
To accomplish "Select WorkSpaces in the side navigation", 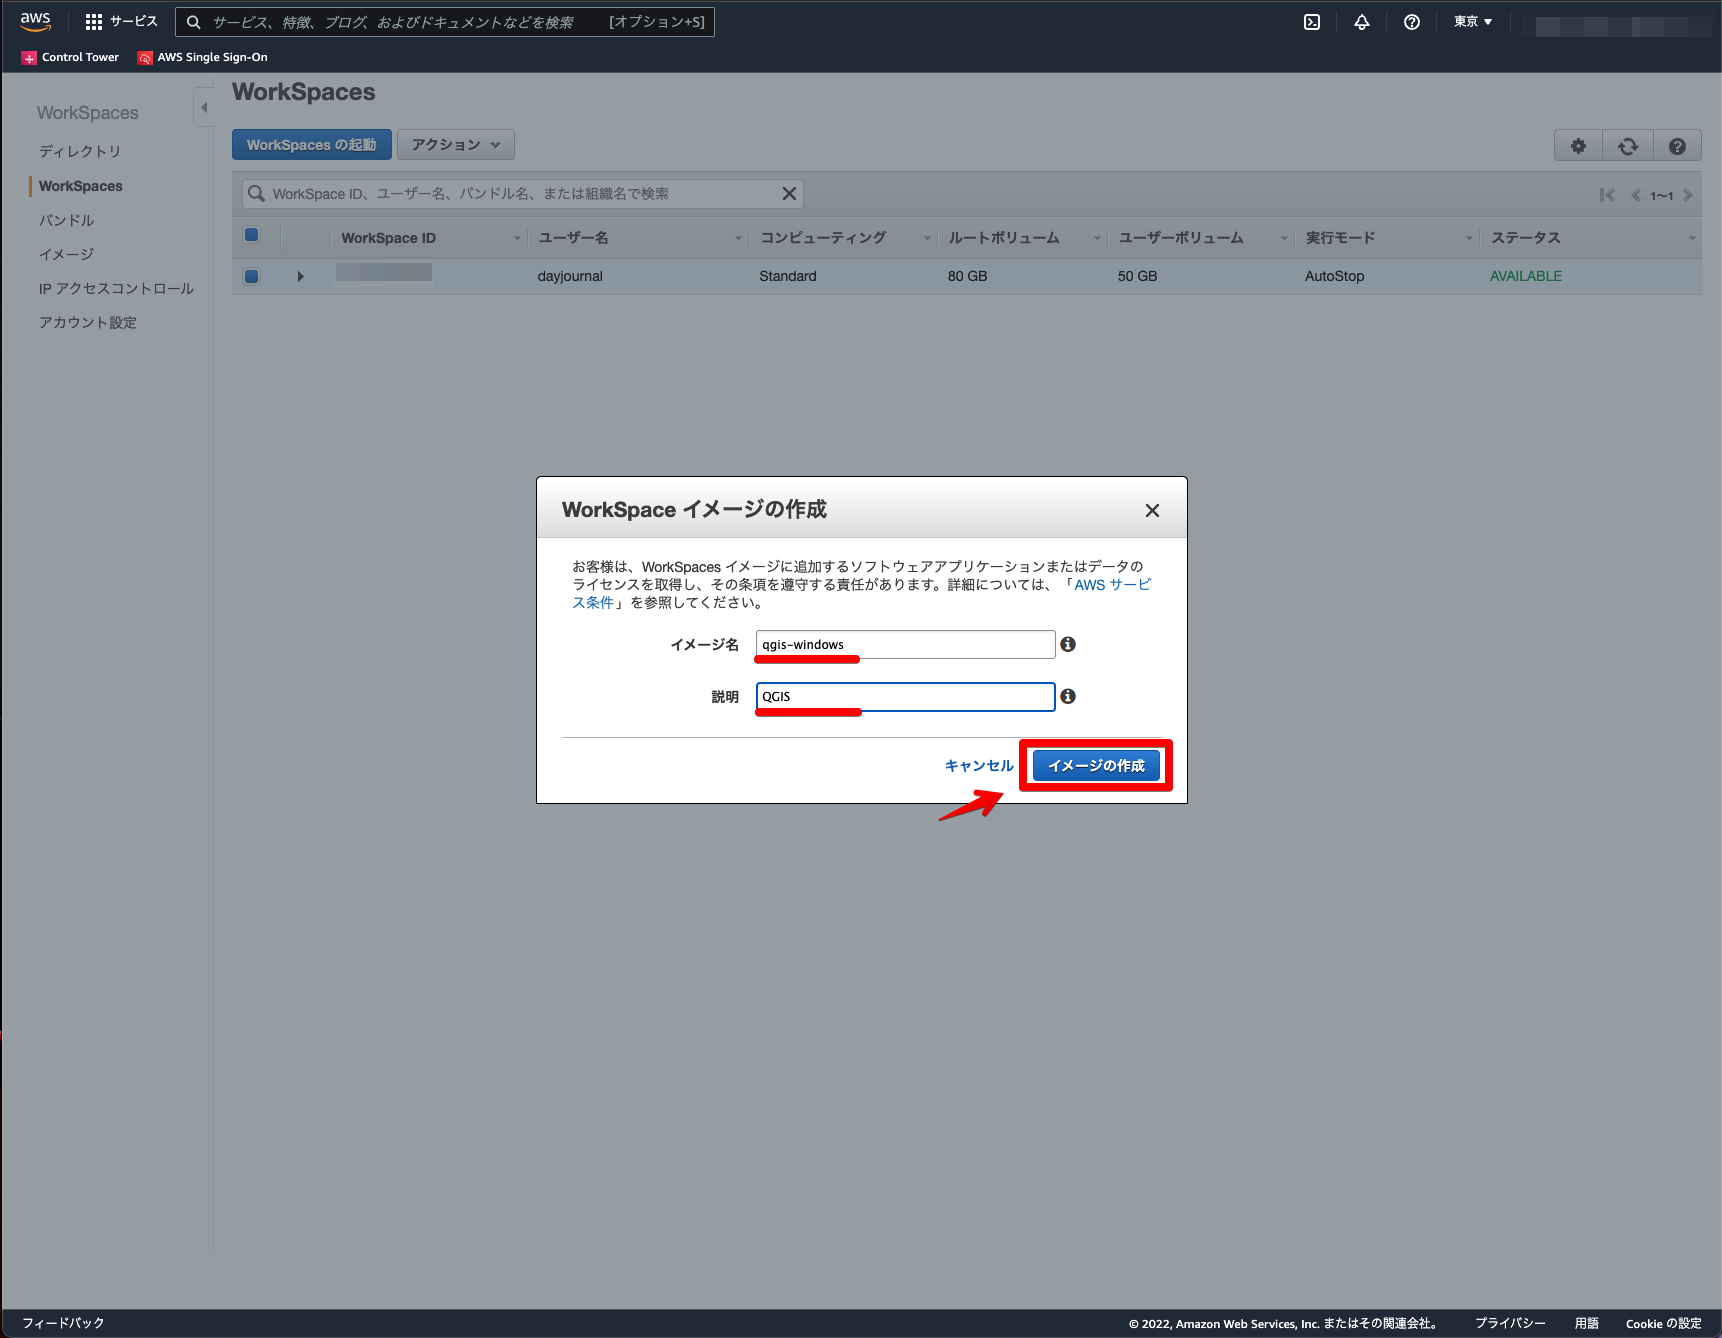I will [x=81, y=186].
